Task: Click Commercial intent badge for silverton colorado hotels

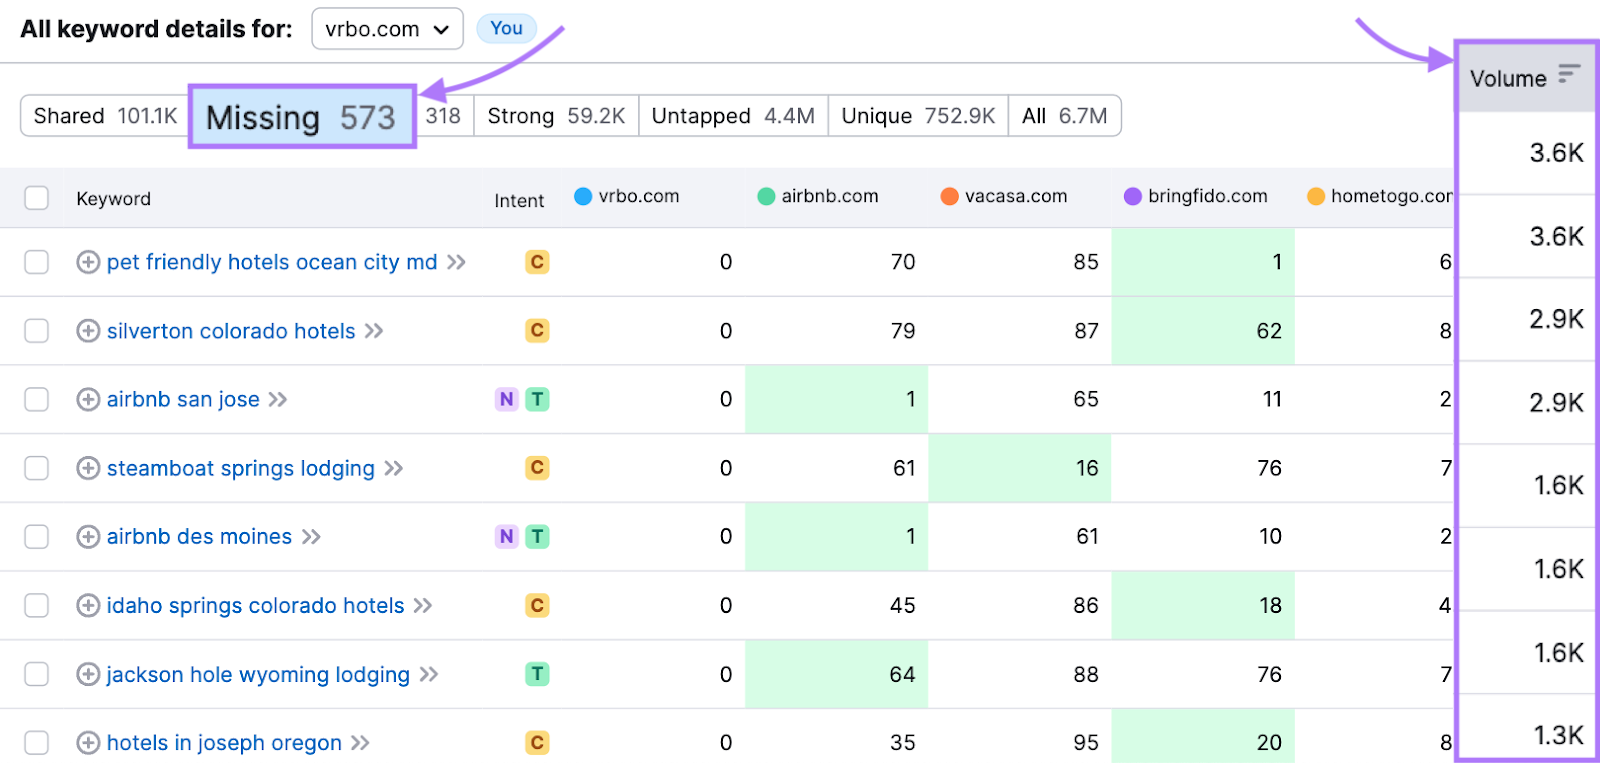Action: click(x=537, y=331)
